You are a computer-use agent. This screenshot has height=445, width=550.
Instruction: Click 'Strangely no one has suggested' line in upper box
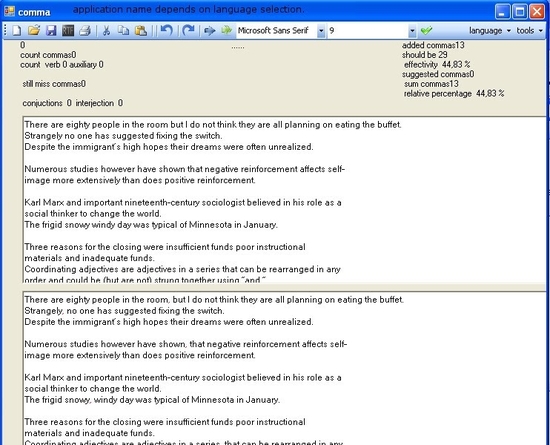point(123,136)
